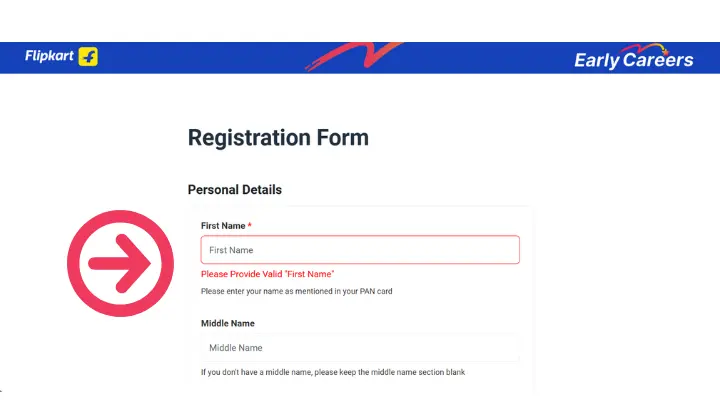Open the Early Careers logo link
720x420 pixels.
tap(634, 57)
